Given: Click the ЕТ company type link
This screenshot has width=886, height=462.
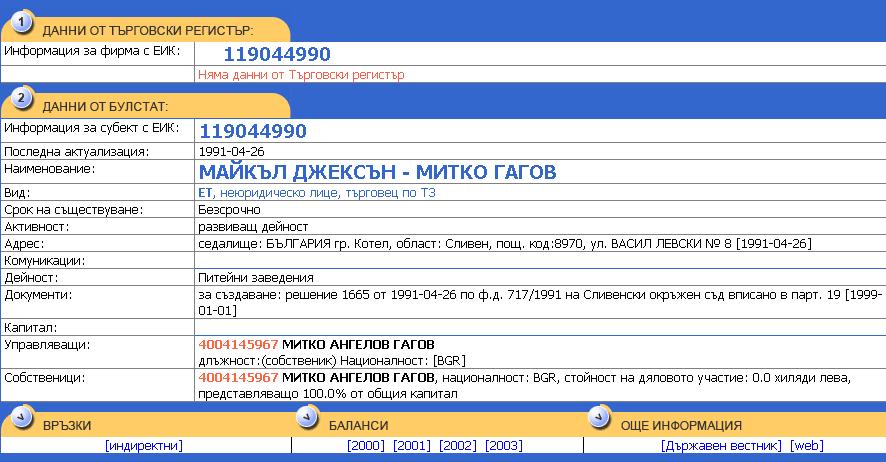Looking at the screenshot, I should coord(205,193).
